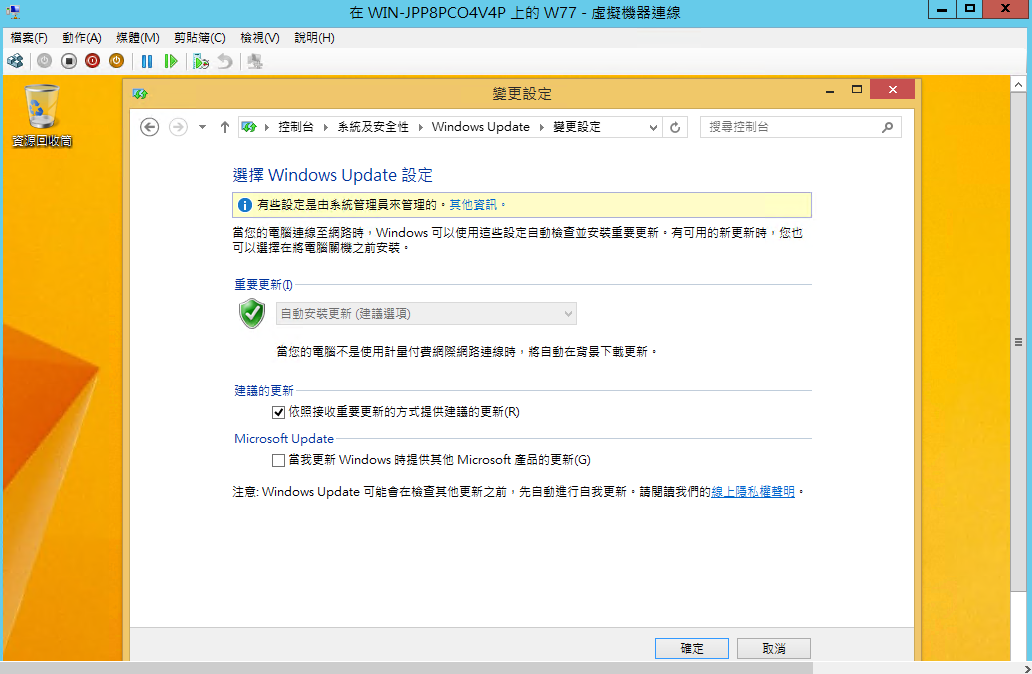Open recent locations dropdown arrow
1032x674 pixels.
[203, 127]
